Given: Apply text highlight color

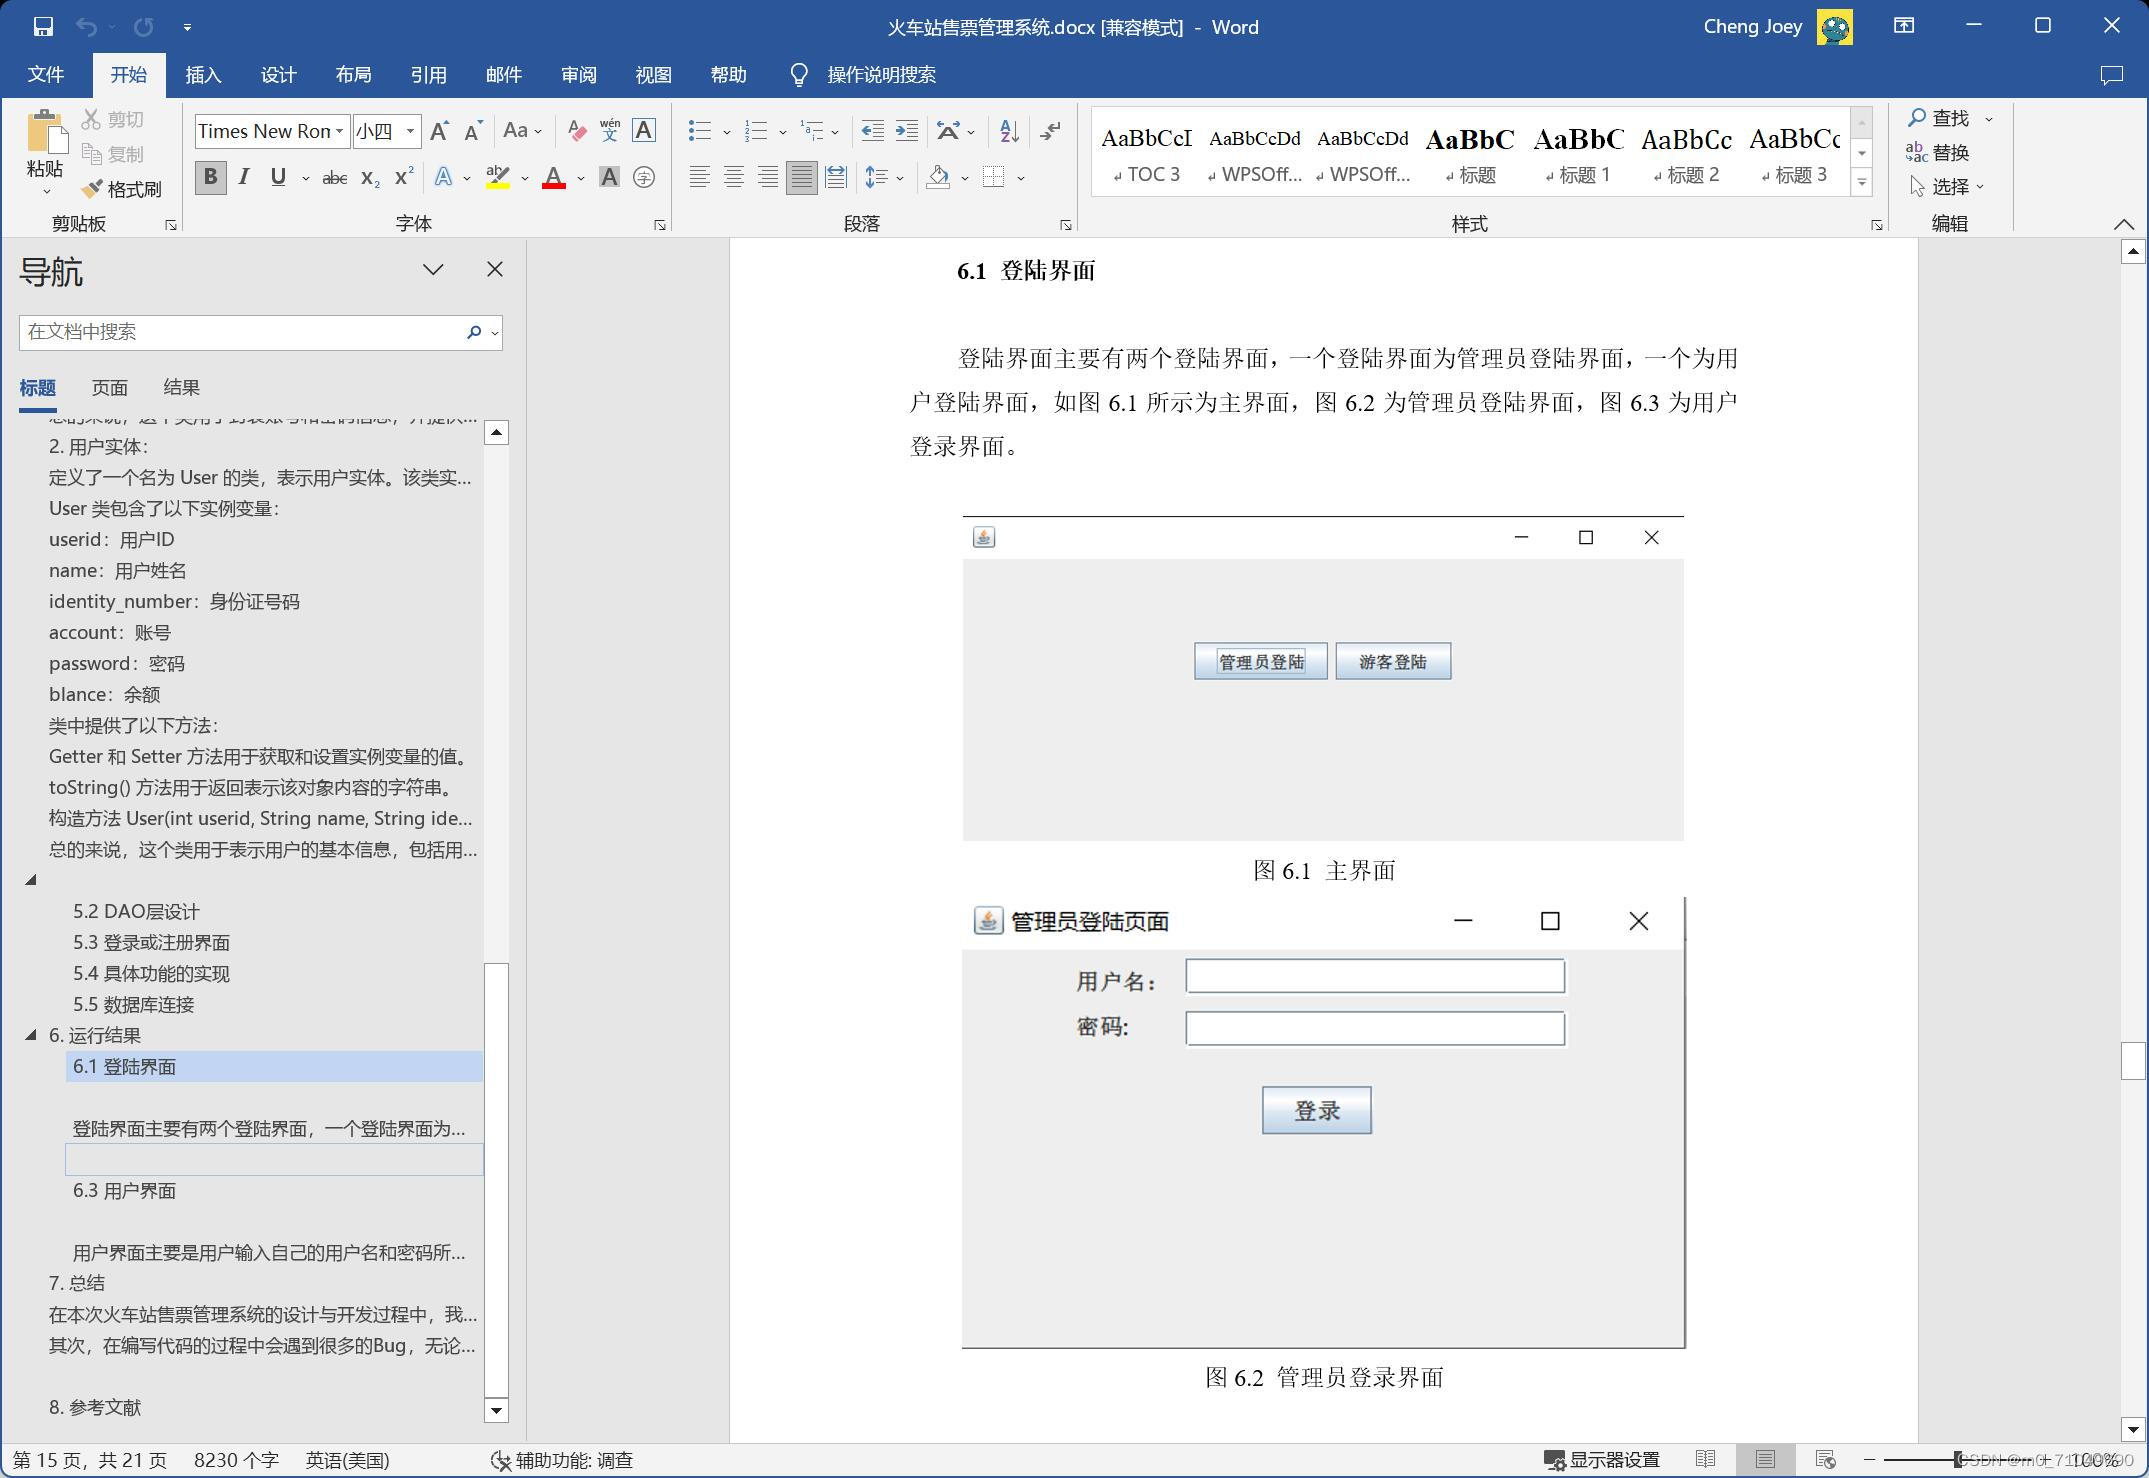Looking at the screenshot, I should pos(497,178).
